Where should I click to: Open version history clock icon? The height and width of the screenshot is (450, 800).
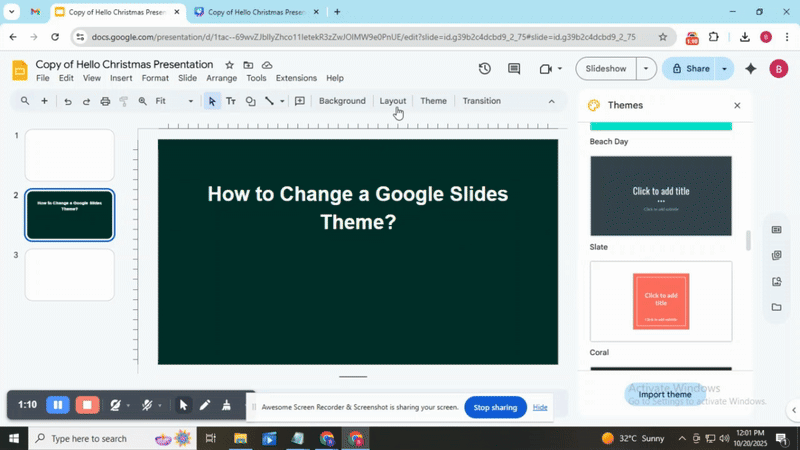[x=485, y=69]
